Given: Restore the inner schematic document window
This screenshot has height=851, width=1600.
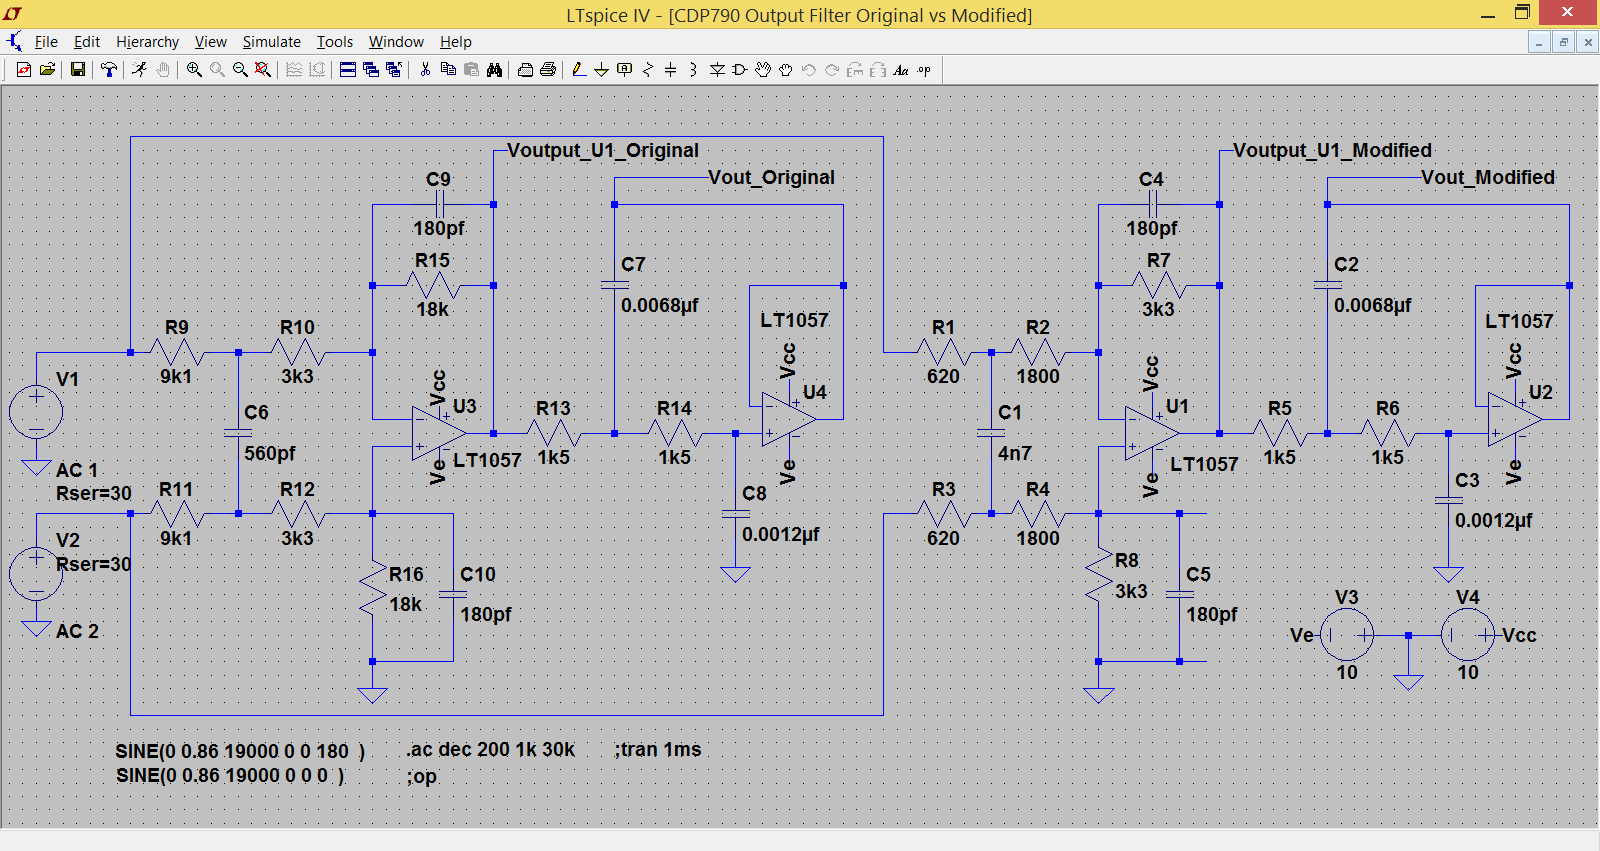Looking at the screenshot, I should pyautogui.click(x=1563, y=42).
